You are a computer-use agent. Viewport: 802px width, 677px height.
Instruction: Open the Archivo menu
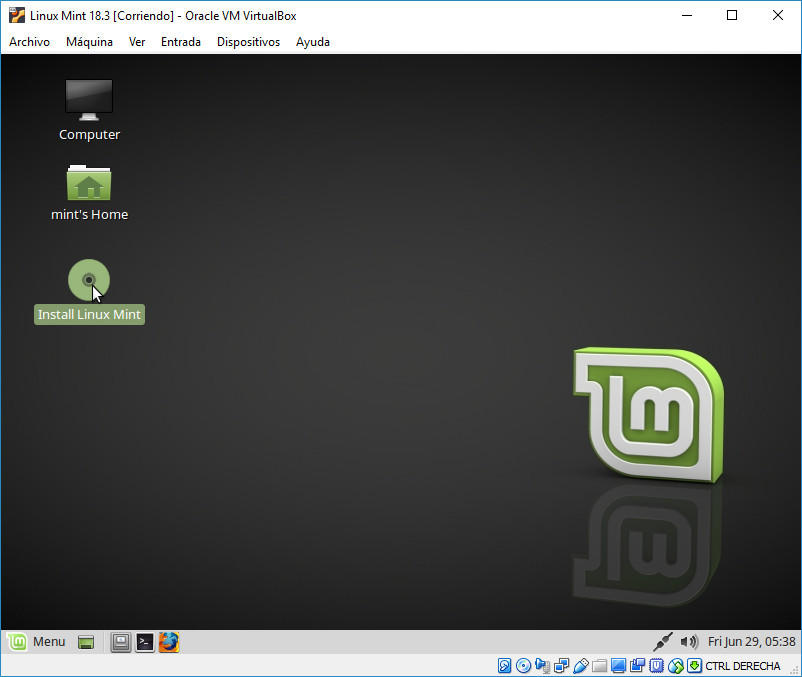pyautogui.click(x=30, y=42)
